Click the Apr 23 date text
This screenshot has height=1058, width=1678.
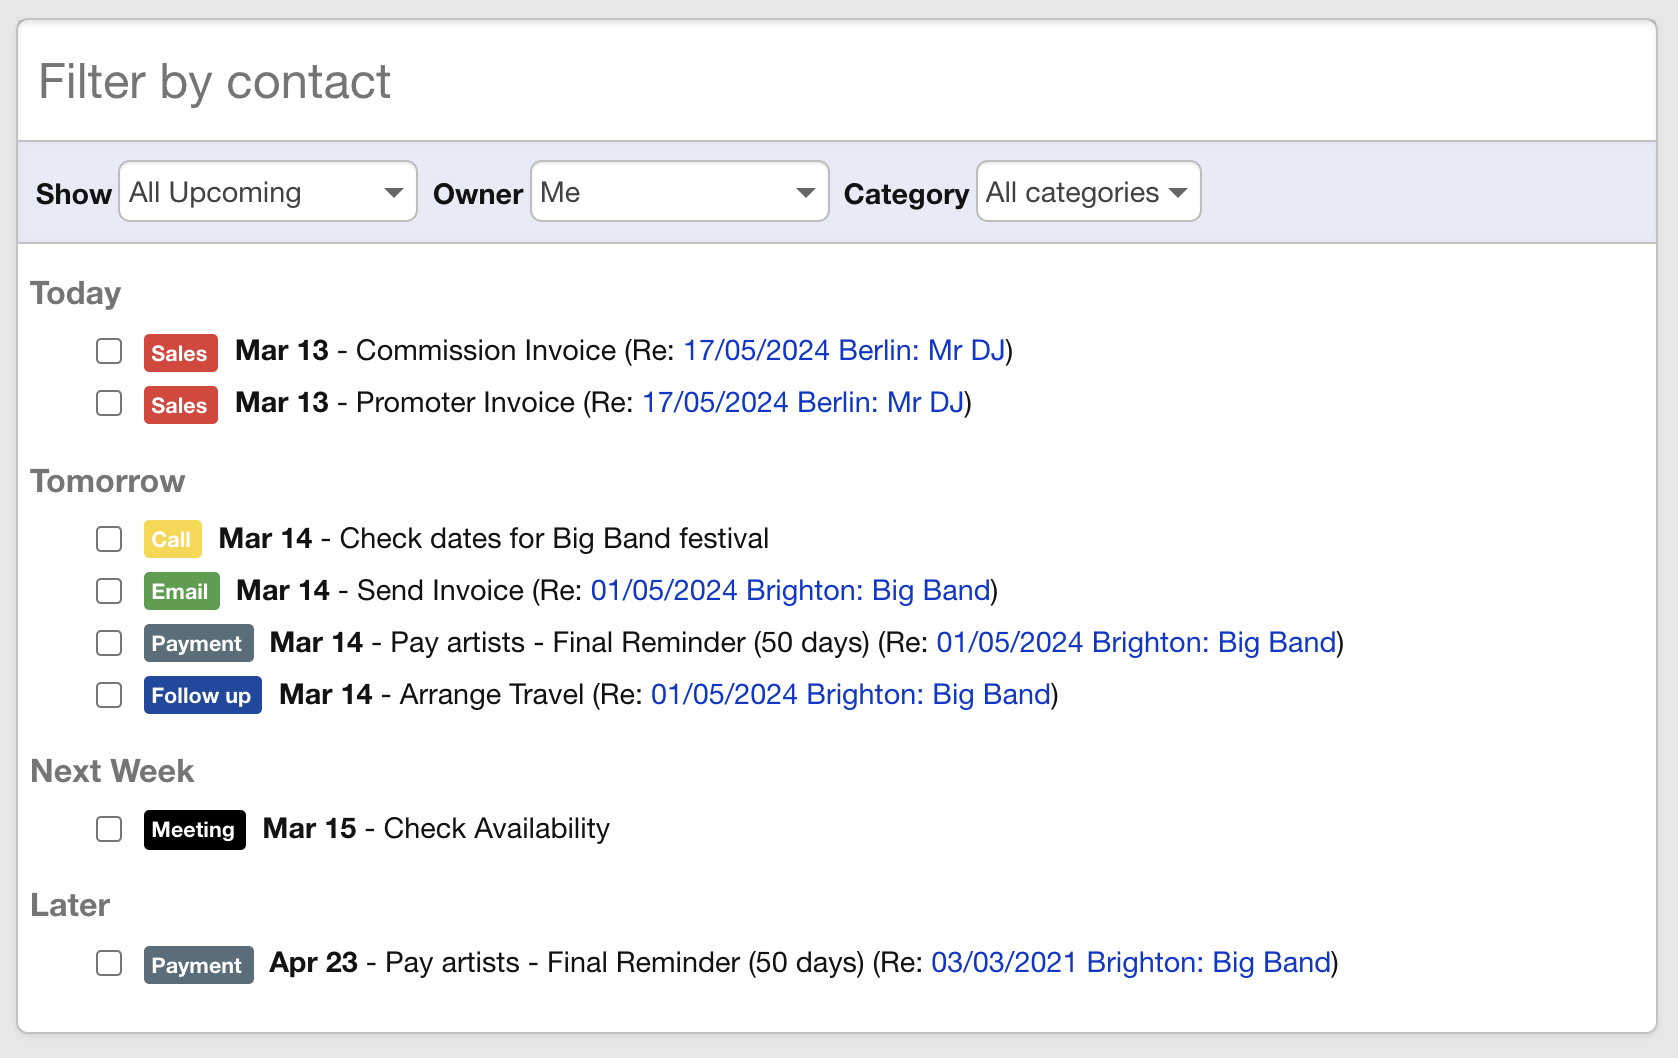point(314,963)
